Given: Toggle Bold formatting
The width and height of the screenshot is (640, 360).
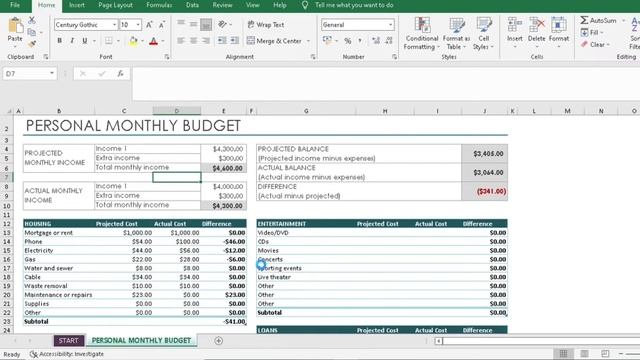Looking at the screenshot, I should coord(60,41).
